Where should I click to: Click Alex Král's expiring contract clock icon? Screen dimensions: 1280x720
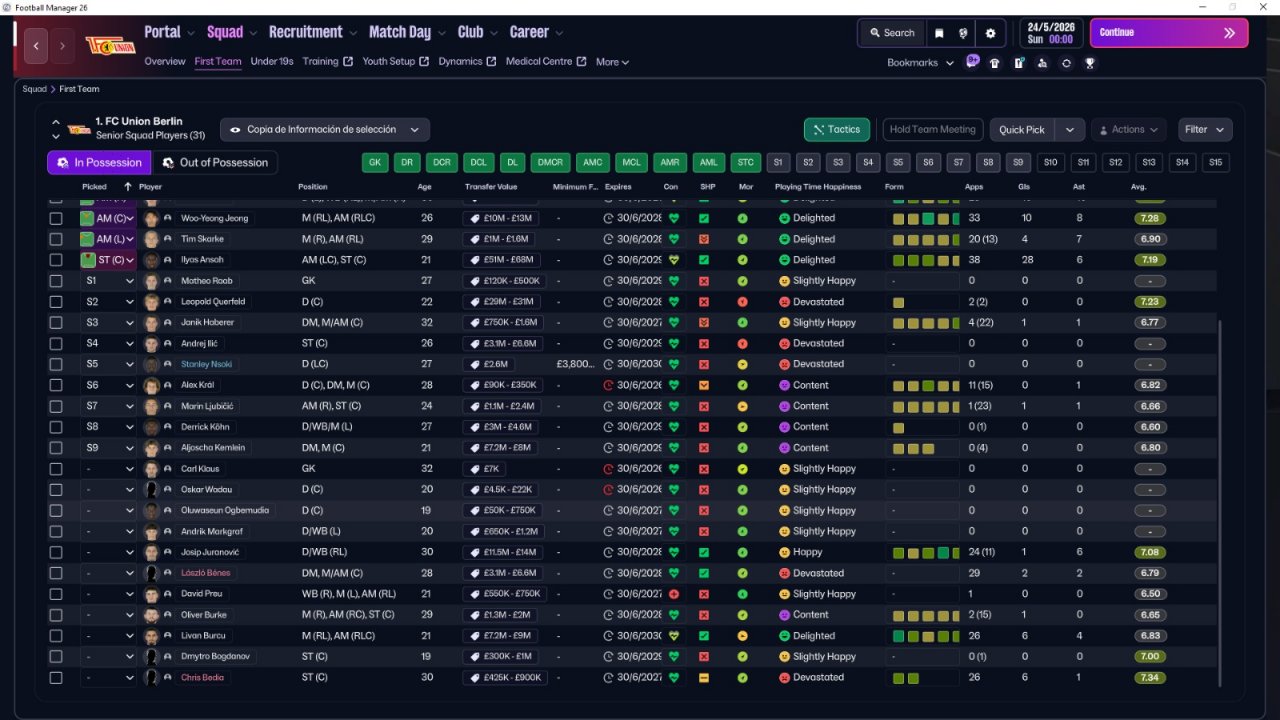click(609, 385)
